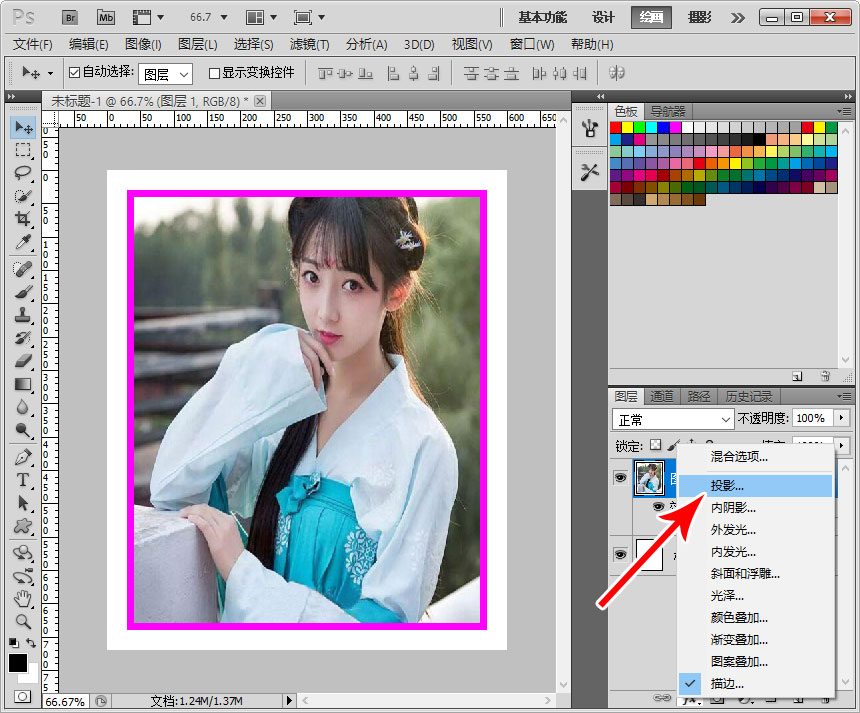The image size is (860, 713).
Task: Close the untitled document tab
Action: (260, 101)
